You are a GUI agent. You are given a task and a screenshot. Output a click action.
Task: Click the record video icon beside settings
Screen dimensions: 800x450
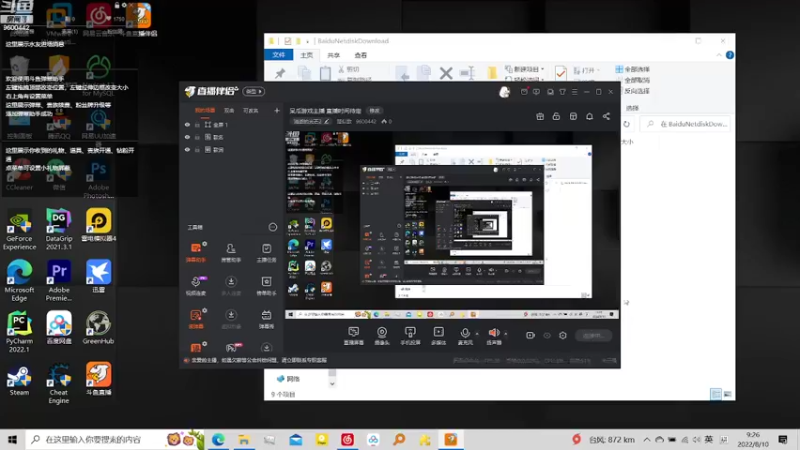point(530,335)
